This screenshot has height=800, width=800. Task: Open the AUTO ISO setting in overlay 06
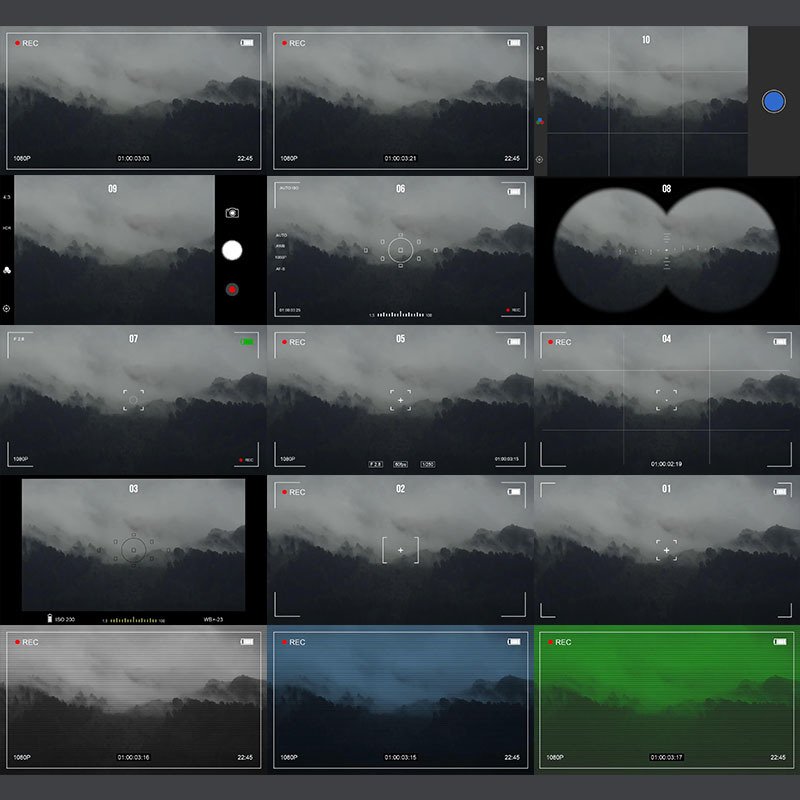pyautogui.click(x=289, y=188)
